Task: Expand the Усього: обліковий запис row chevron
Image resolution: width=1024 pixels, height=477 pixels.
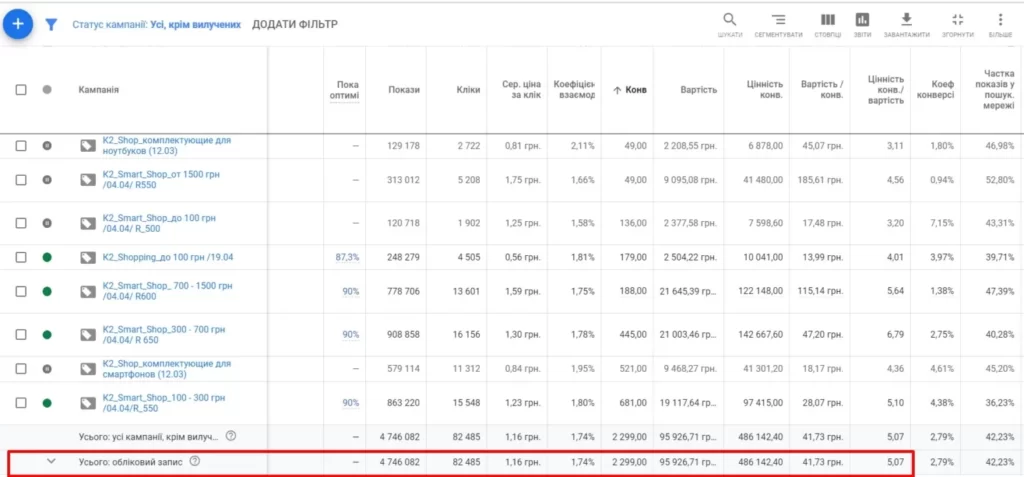Action: click(x=52, y=461)
